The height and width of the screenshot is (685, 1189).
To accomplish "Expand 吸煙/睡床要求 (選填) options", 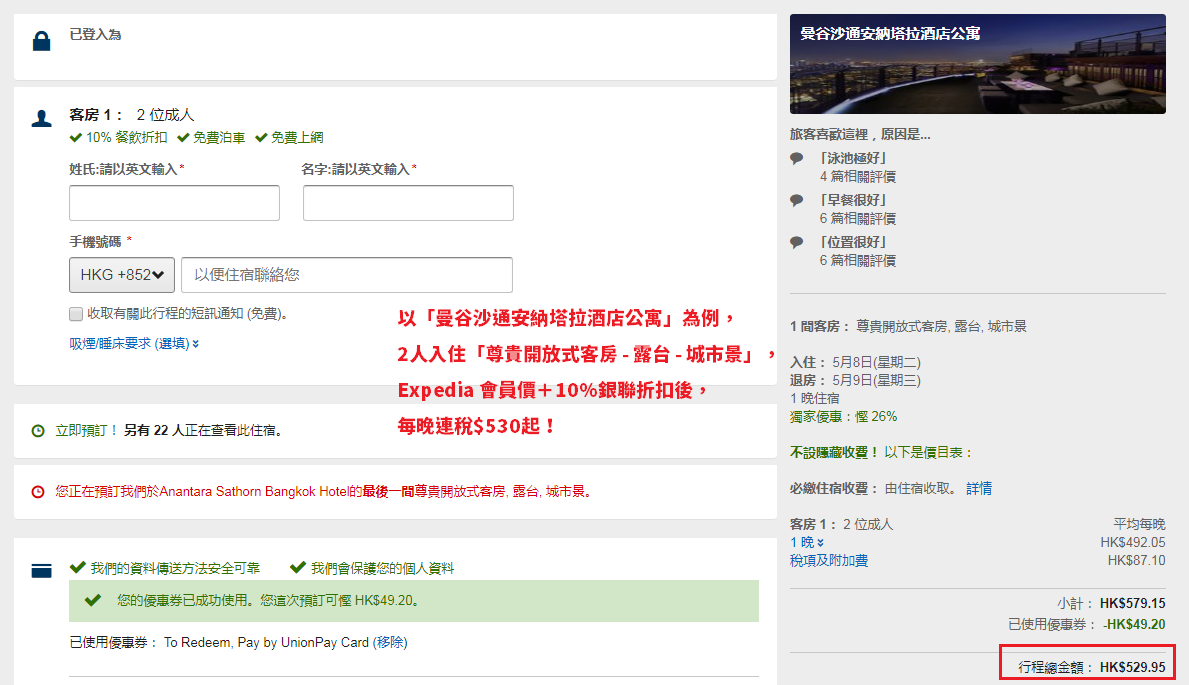I will [x=134, y=344].
